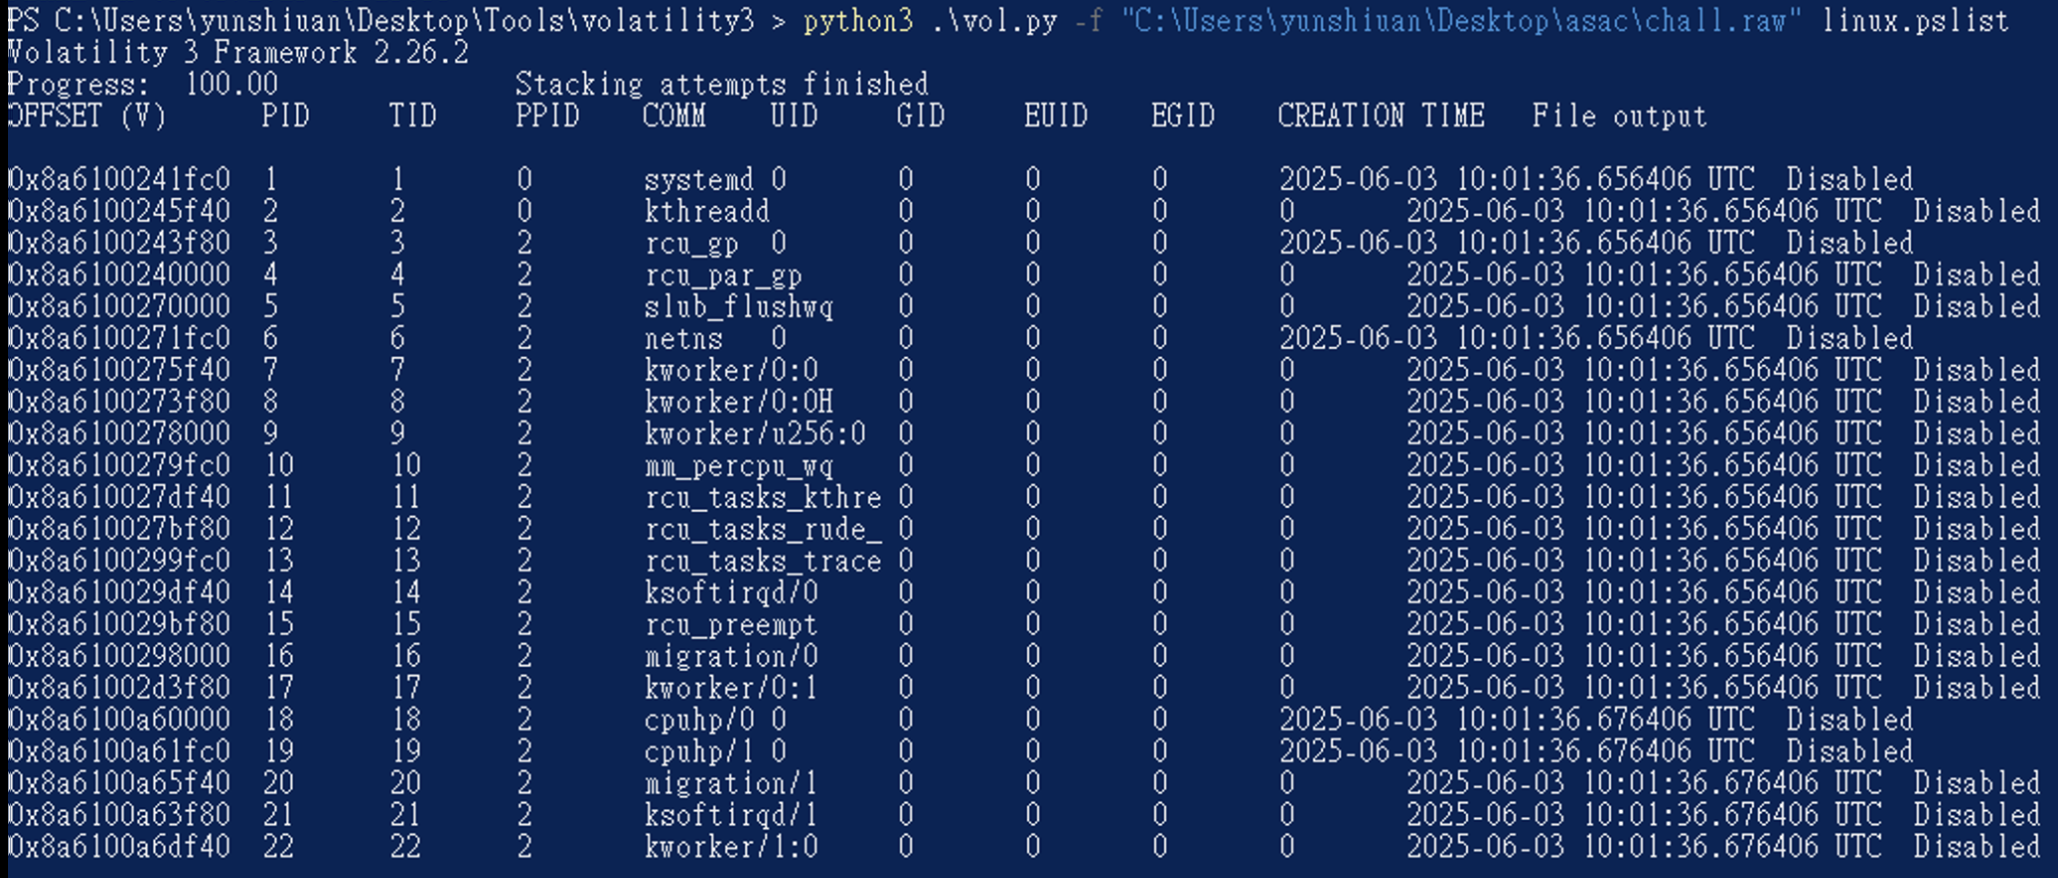The height and width of the screenshot is (878, 2058).
Task: Select the migration/0 process name
Action: (731, 657)
